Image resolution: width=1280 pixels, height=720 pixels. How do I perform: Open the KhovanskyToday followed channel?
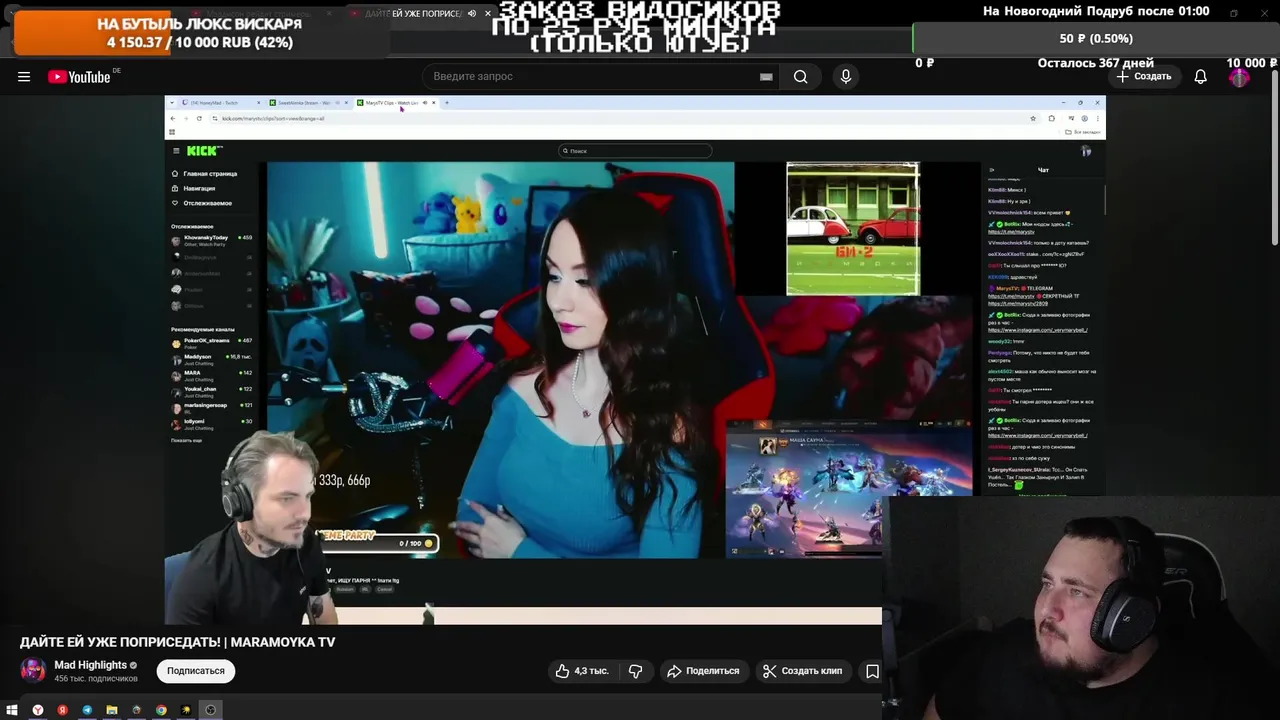[211, 241]
